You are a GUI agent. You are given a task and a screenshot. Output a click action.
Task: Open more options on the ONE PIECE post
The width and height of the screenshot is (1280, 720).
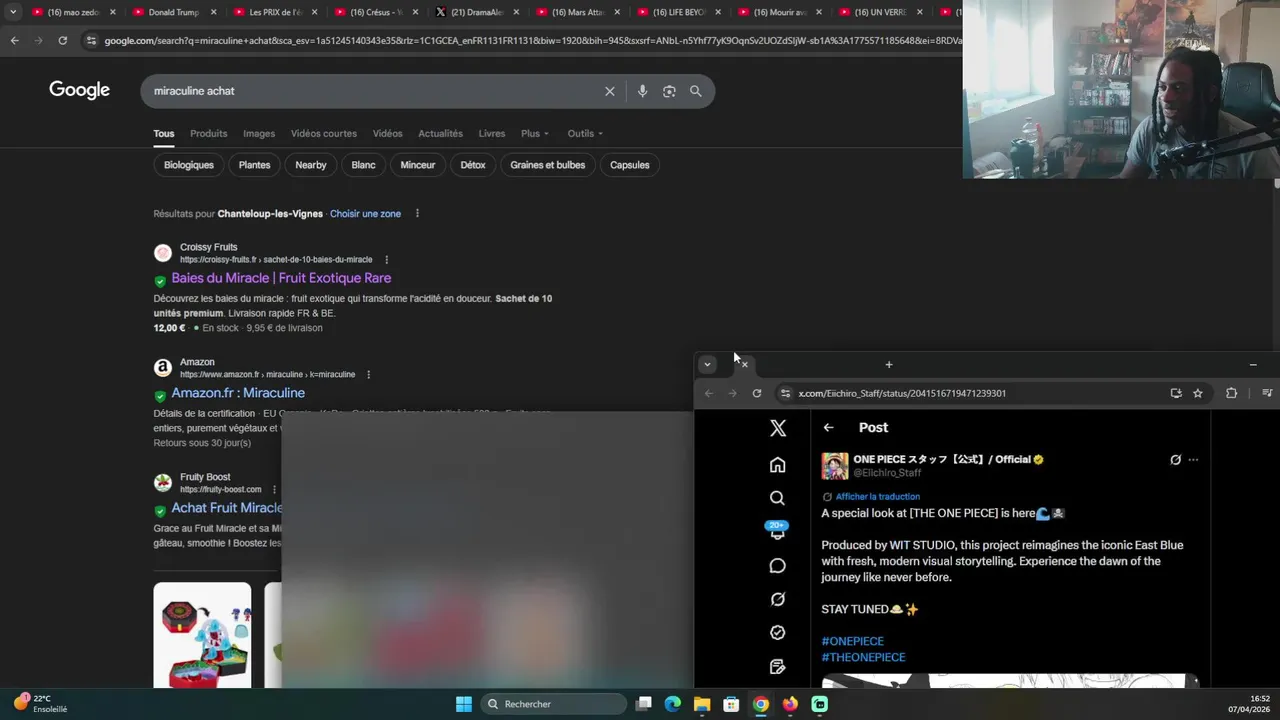pos(1193,460)
